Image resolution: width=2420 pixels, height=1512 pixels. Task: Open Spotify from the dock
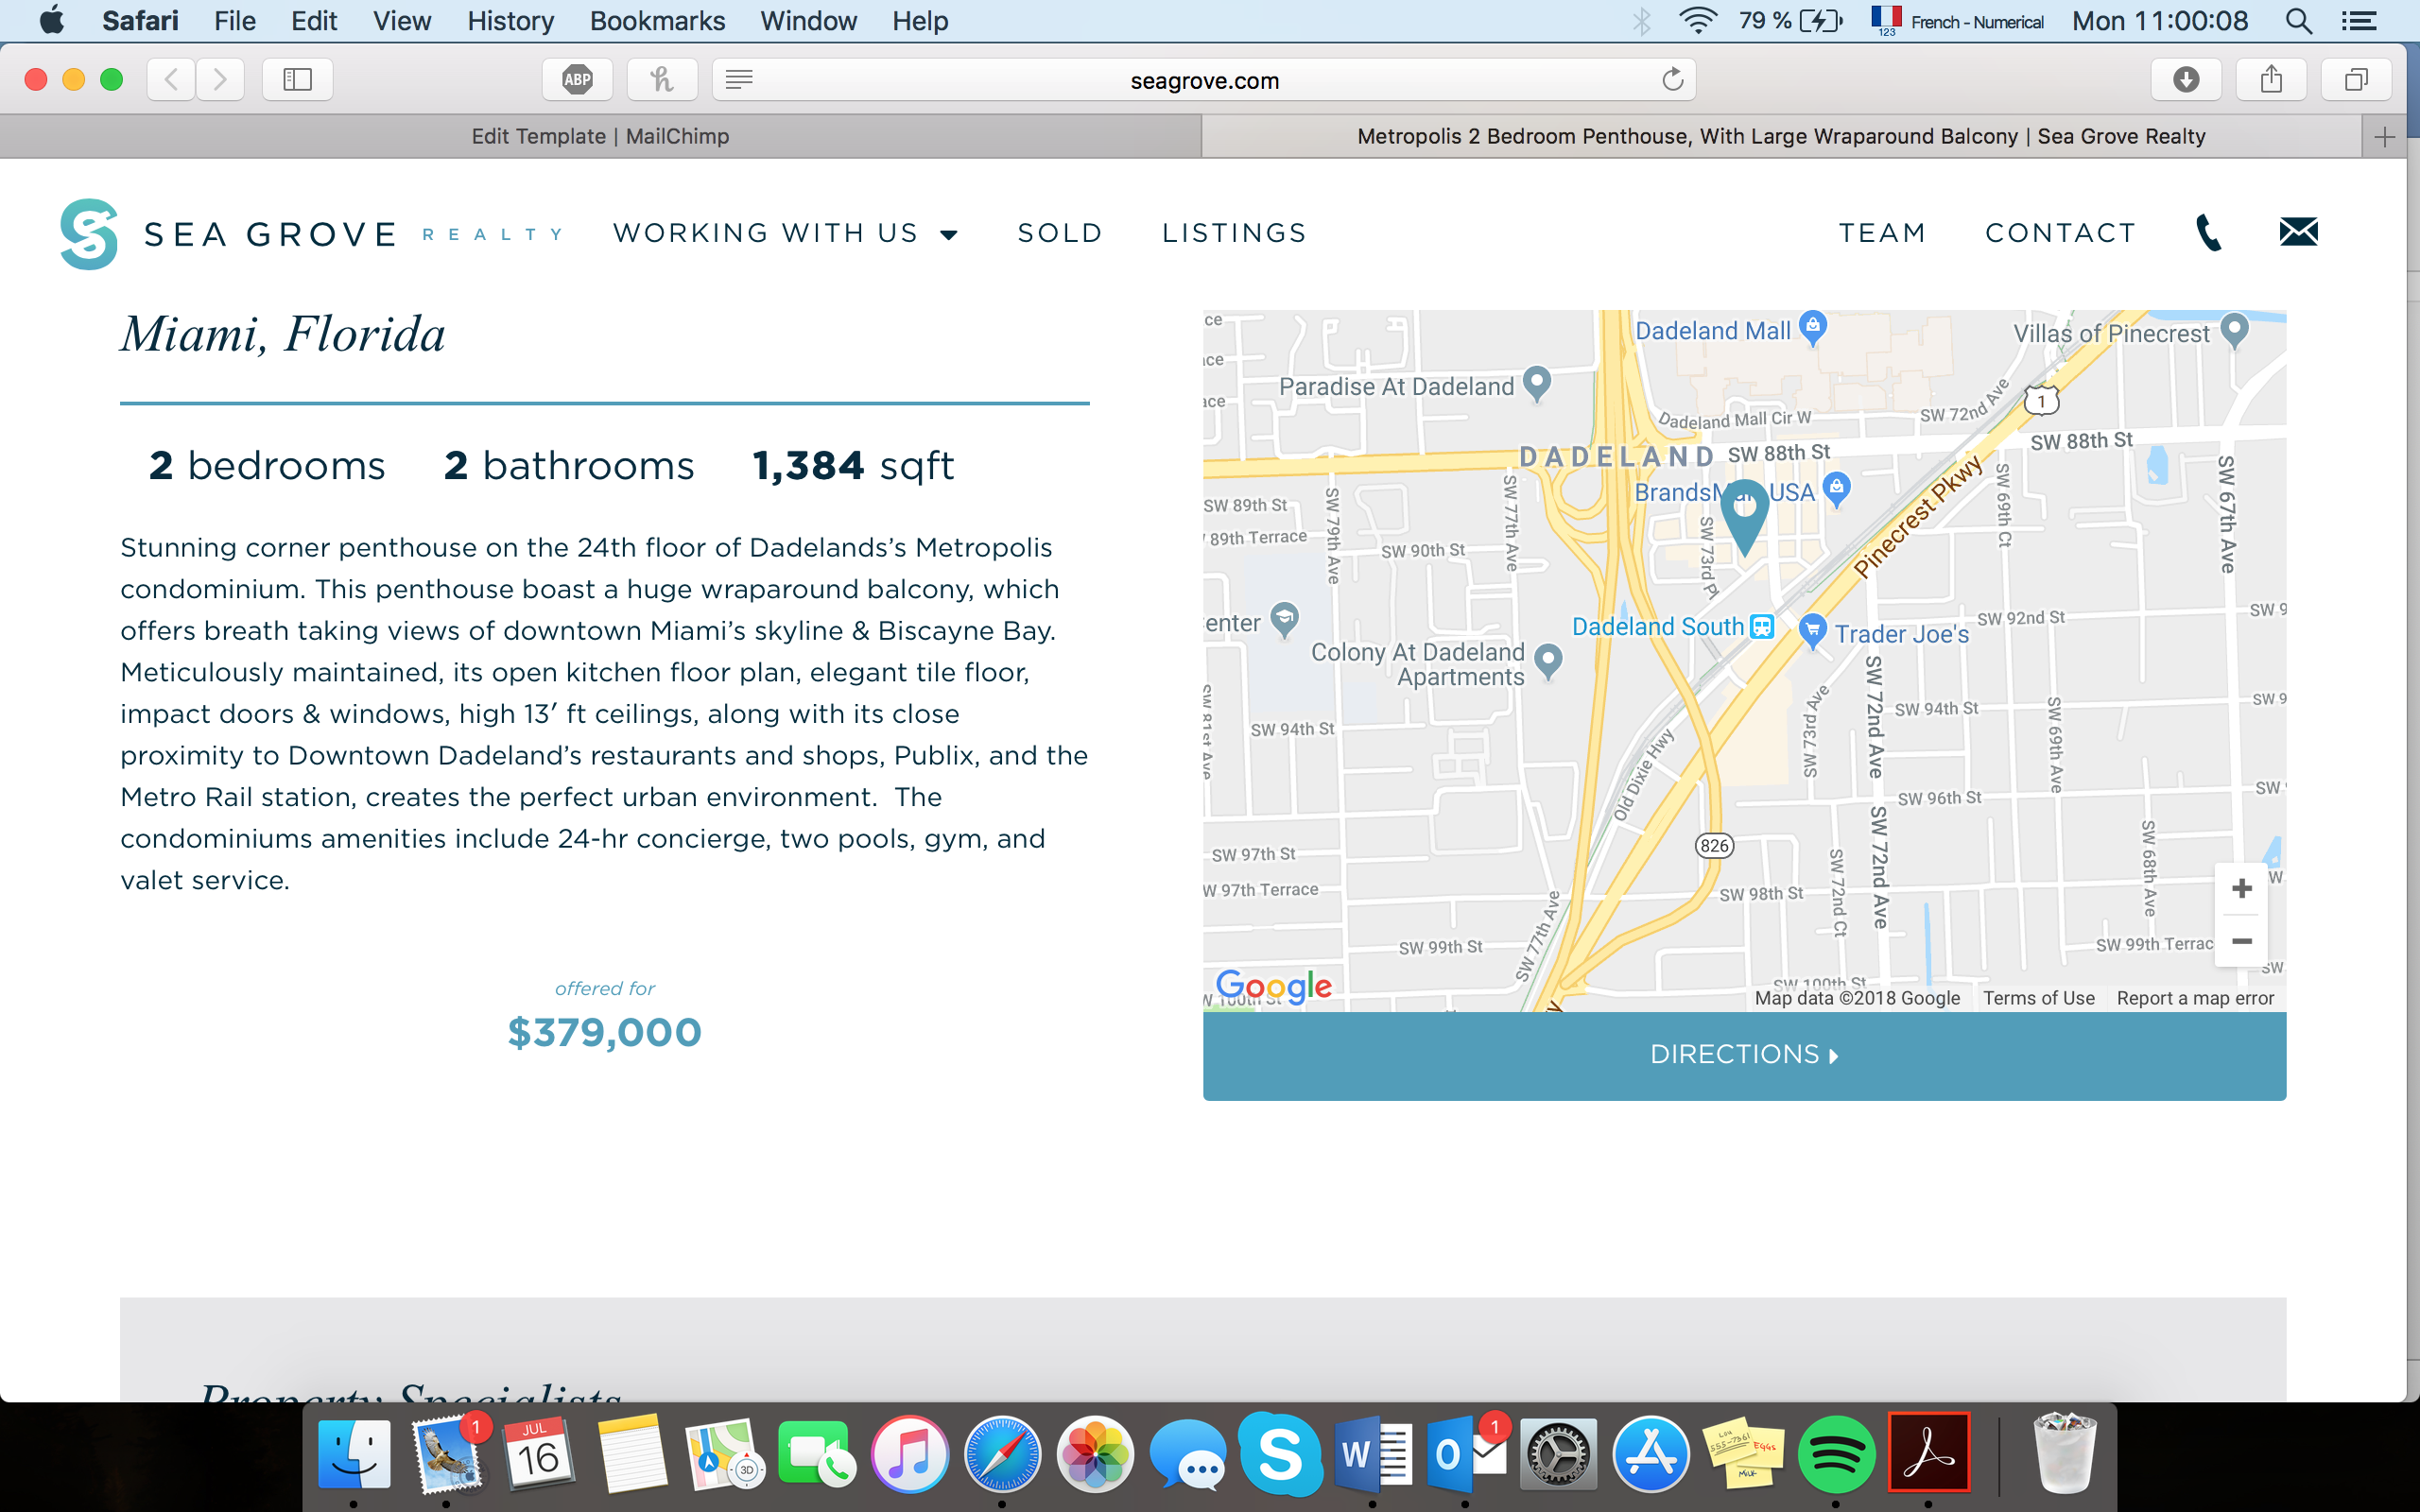tap(1836, 1454)
